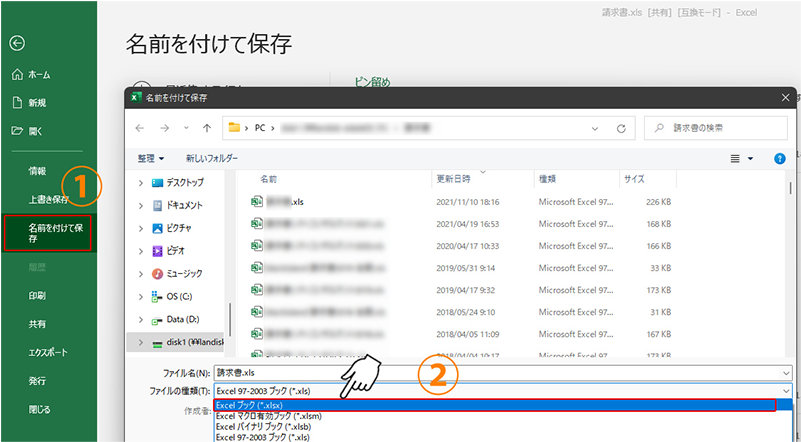Expand the ピクチャ tree node
Image resolution: width=801 pixels, height=442 pixels.
[x=141, y=228]
